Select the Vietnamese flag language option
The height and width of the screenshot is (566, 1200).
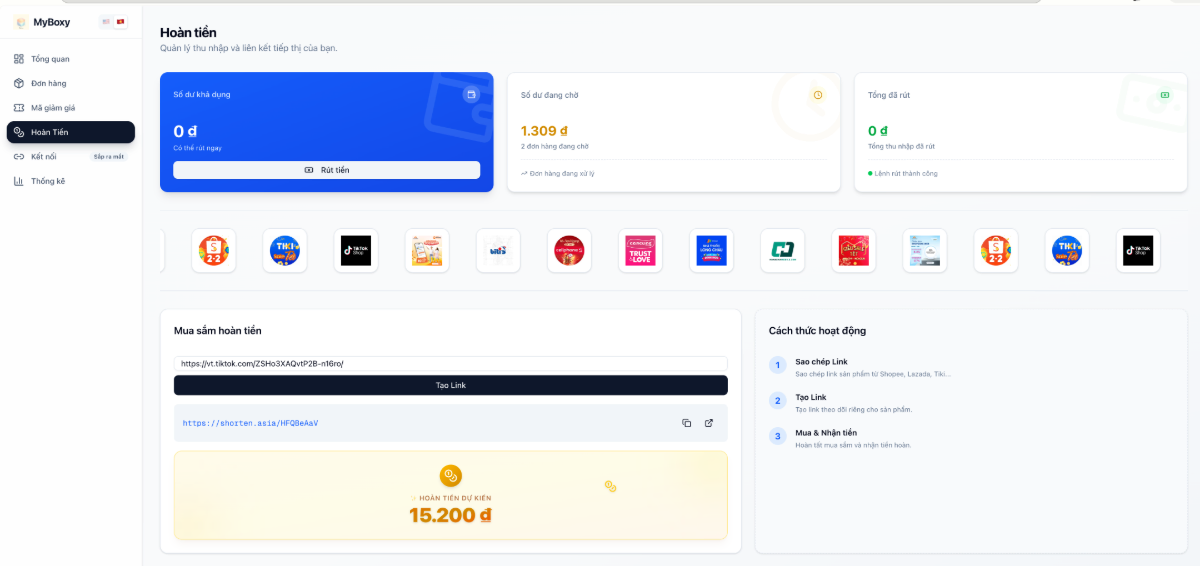[120, 22]
